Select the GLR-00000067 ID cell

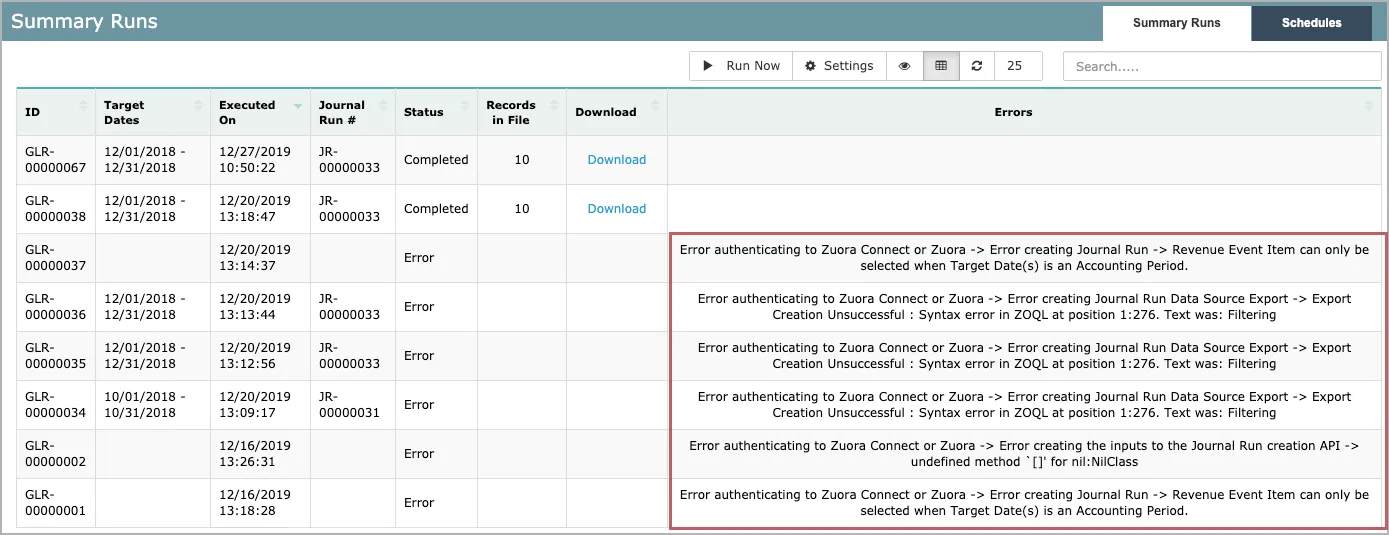[x=56, y=160]
